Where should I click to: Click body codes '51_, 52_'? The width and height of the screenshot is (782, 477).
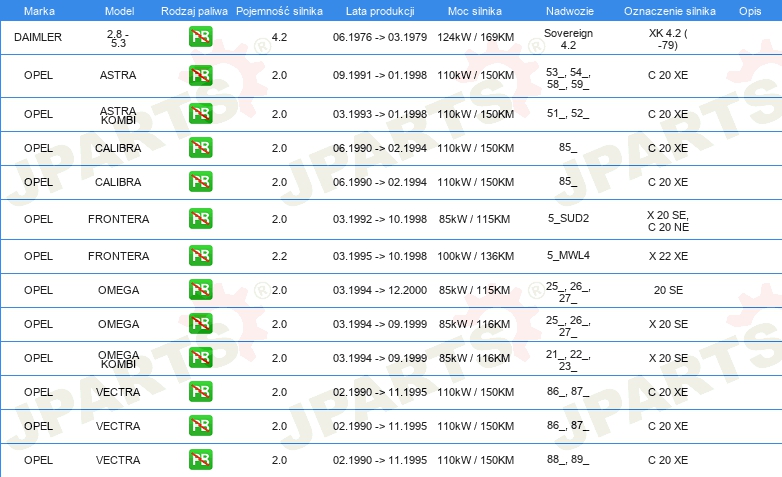(568, 113)
